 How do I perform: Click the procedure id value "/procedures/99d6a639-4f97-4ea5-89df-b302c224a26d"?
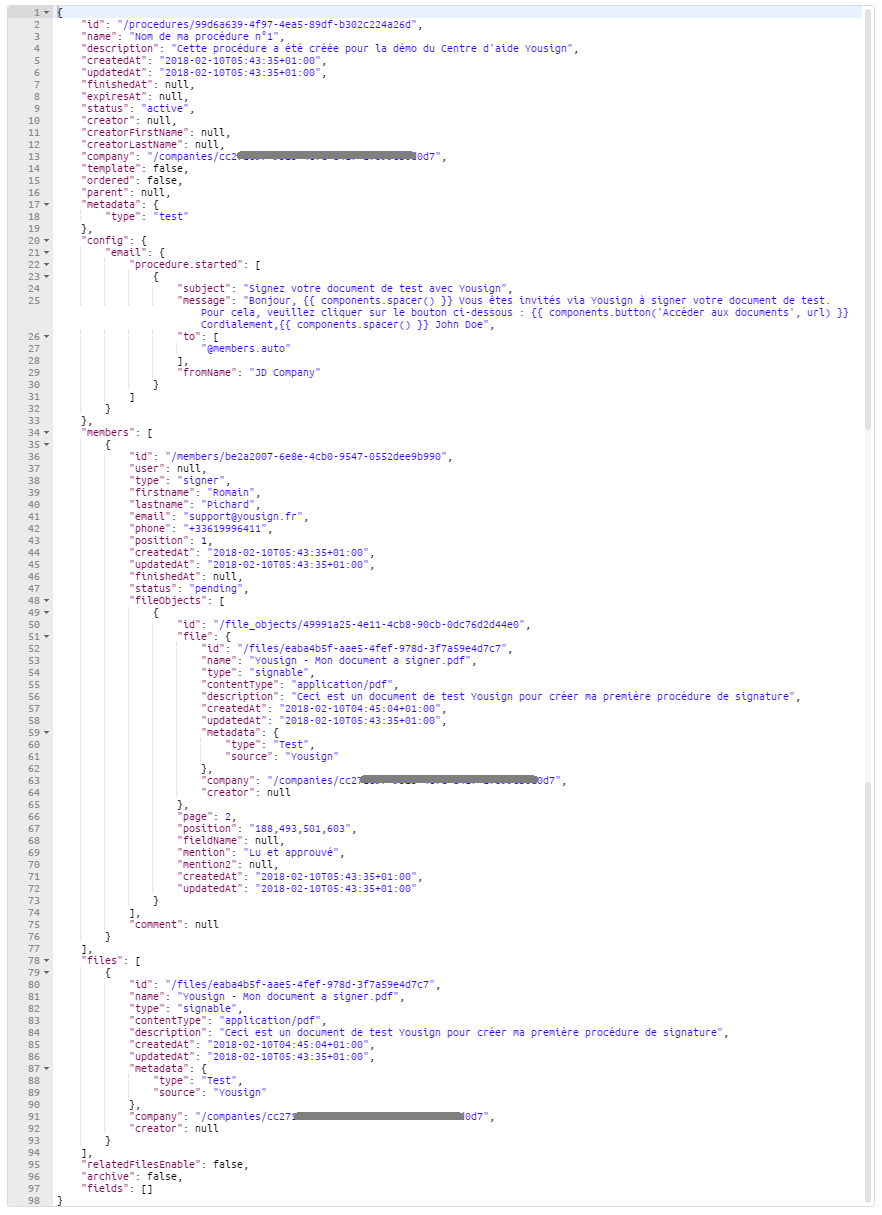(268, 24)
